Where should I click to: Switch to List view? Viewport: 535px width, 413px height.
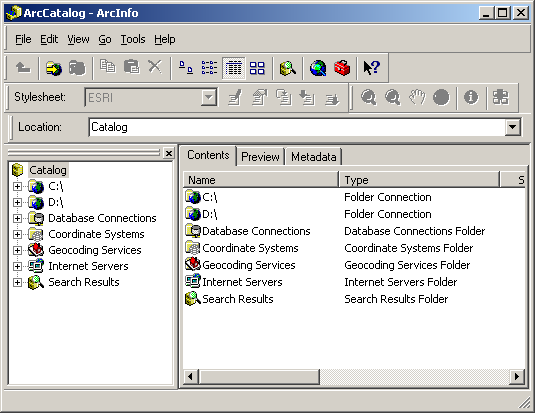click(209, 68)
